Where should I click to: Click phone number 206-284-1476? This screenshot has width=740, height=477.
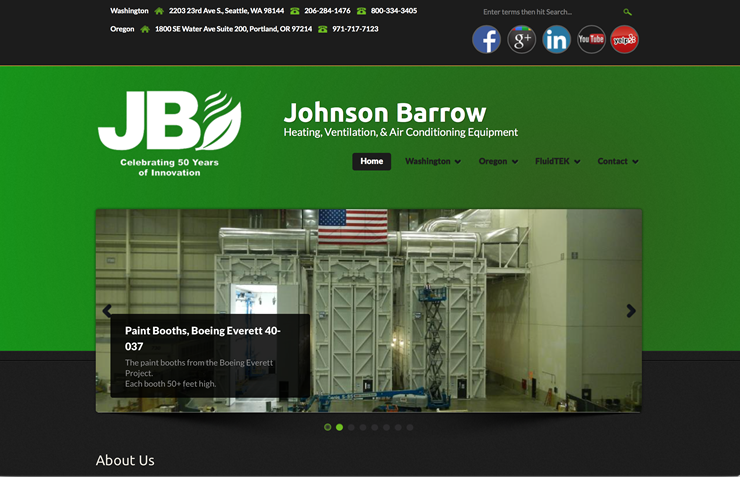328,11
